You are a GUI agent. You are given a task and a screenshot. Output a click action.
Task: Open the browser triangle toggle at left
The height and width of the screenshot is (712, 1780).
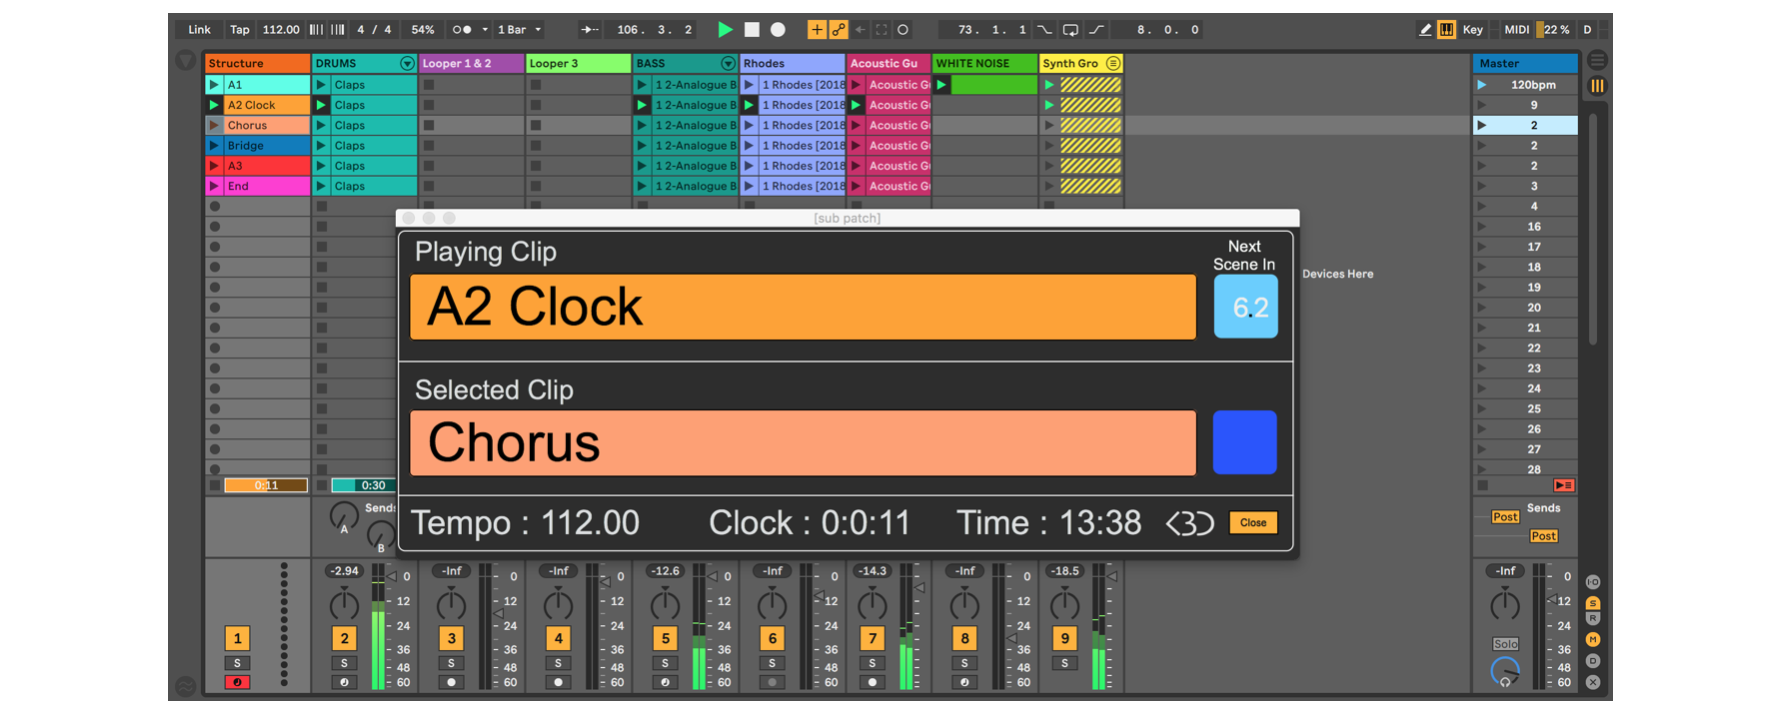[x=185, y=61]
